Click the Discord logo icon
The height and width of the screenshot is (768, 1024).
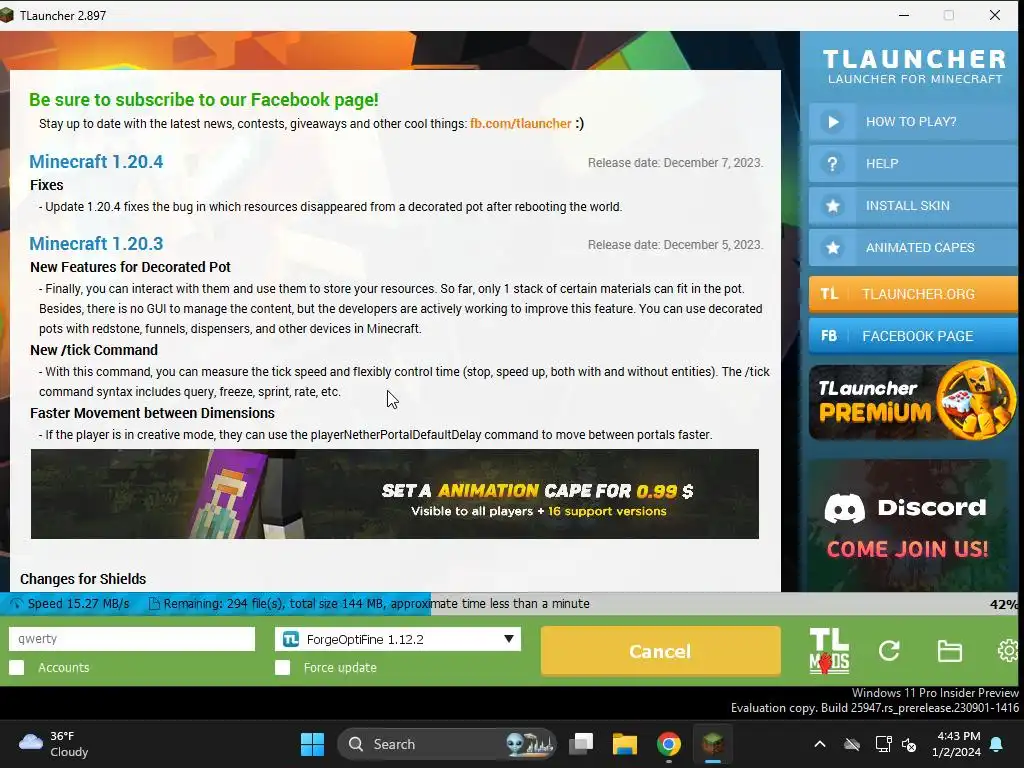[844, 508]
